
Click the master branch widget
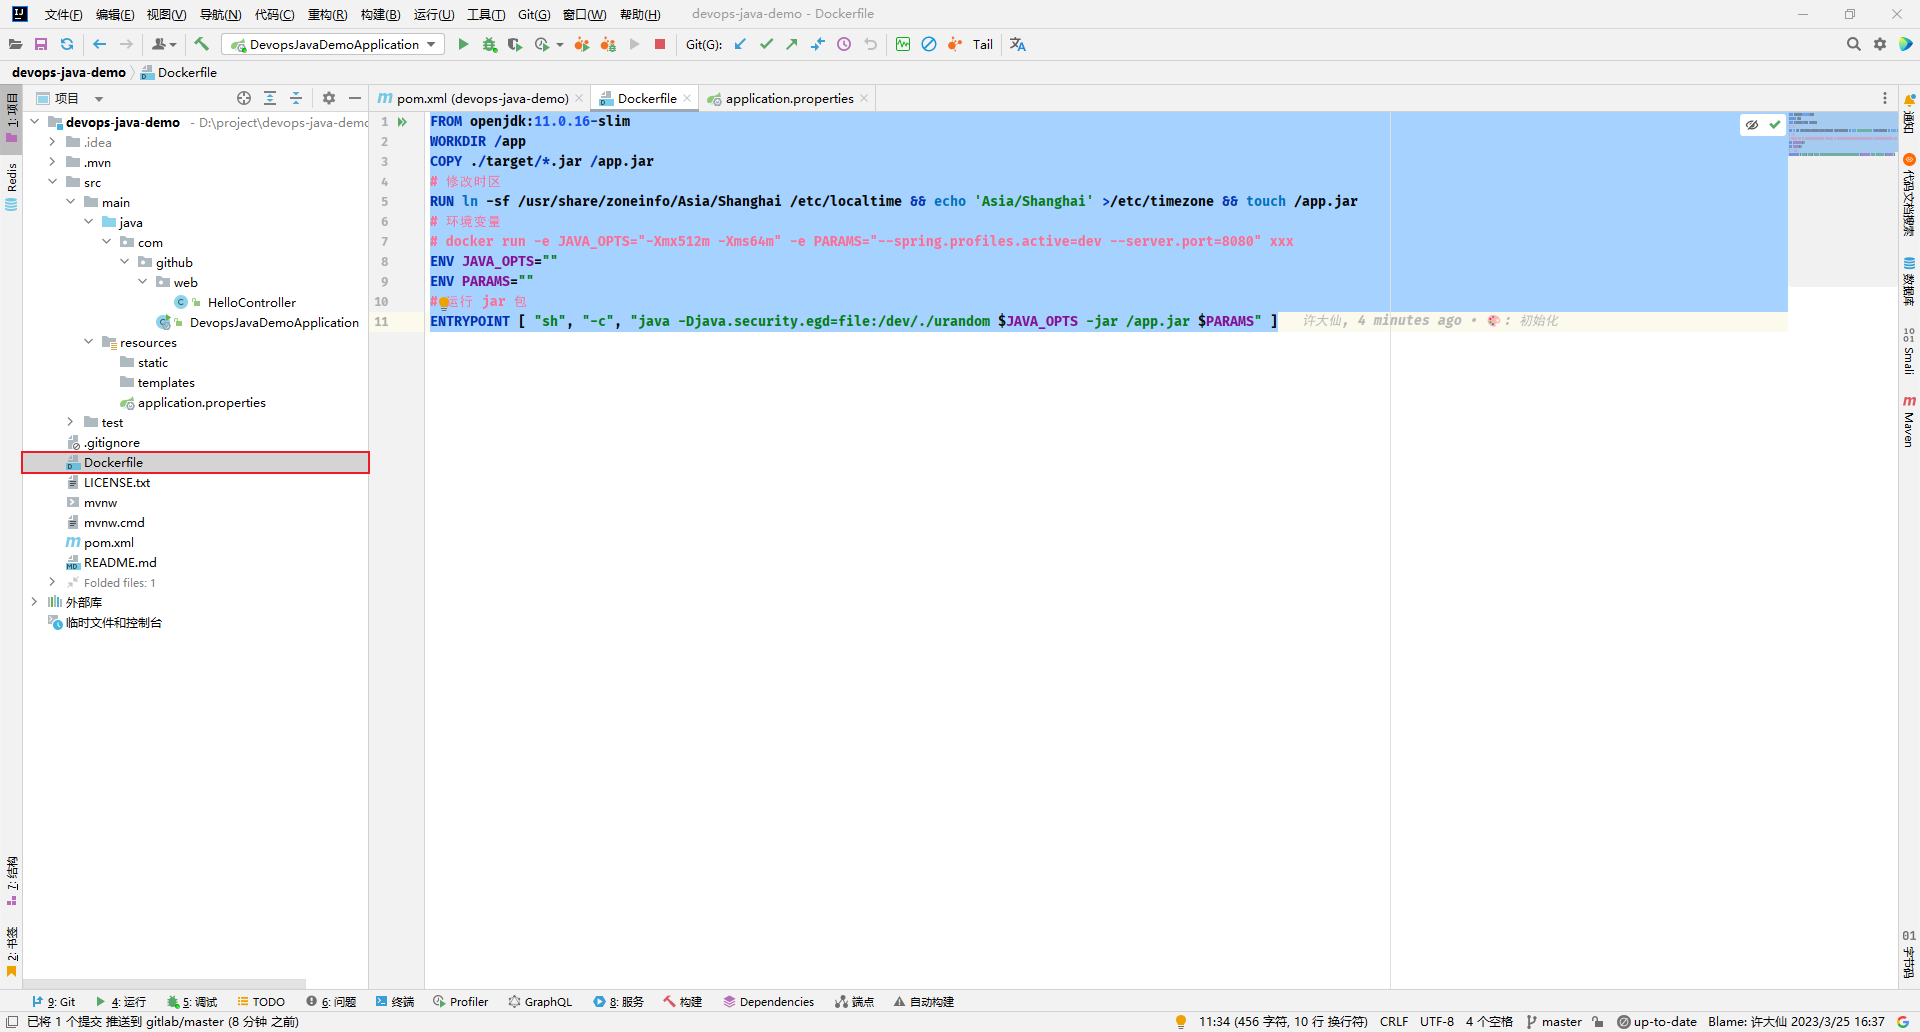[x=1554, y=1022]
